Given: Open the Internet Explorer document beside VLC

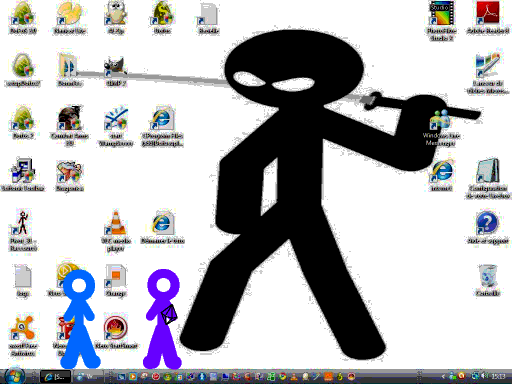Looking at the screenshot, I should click(162, 227).
